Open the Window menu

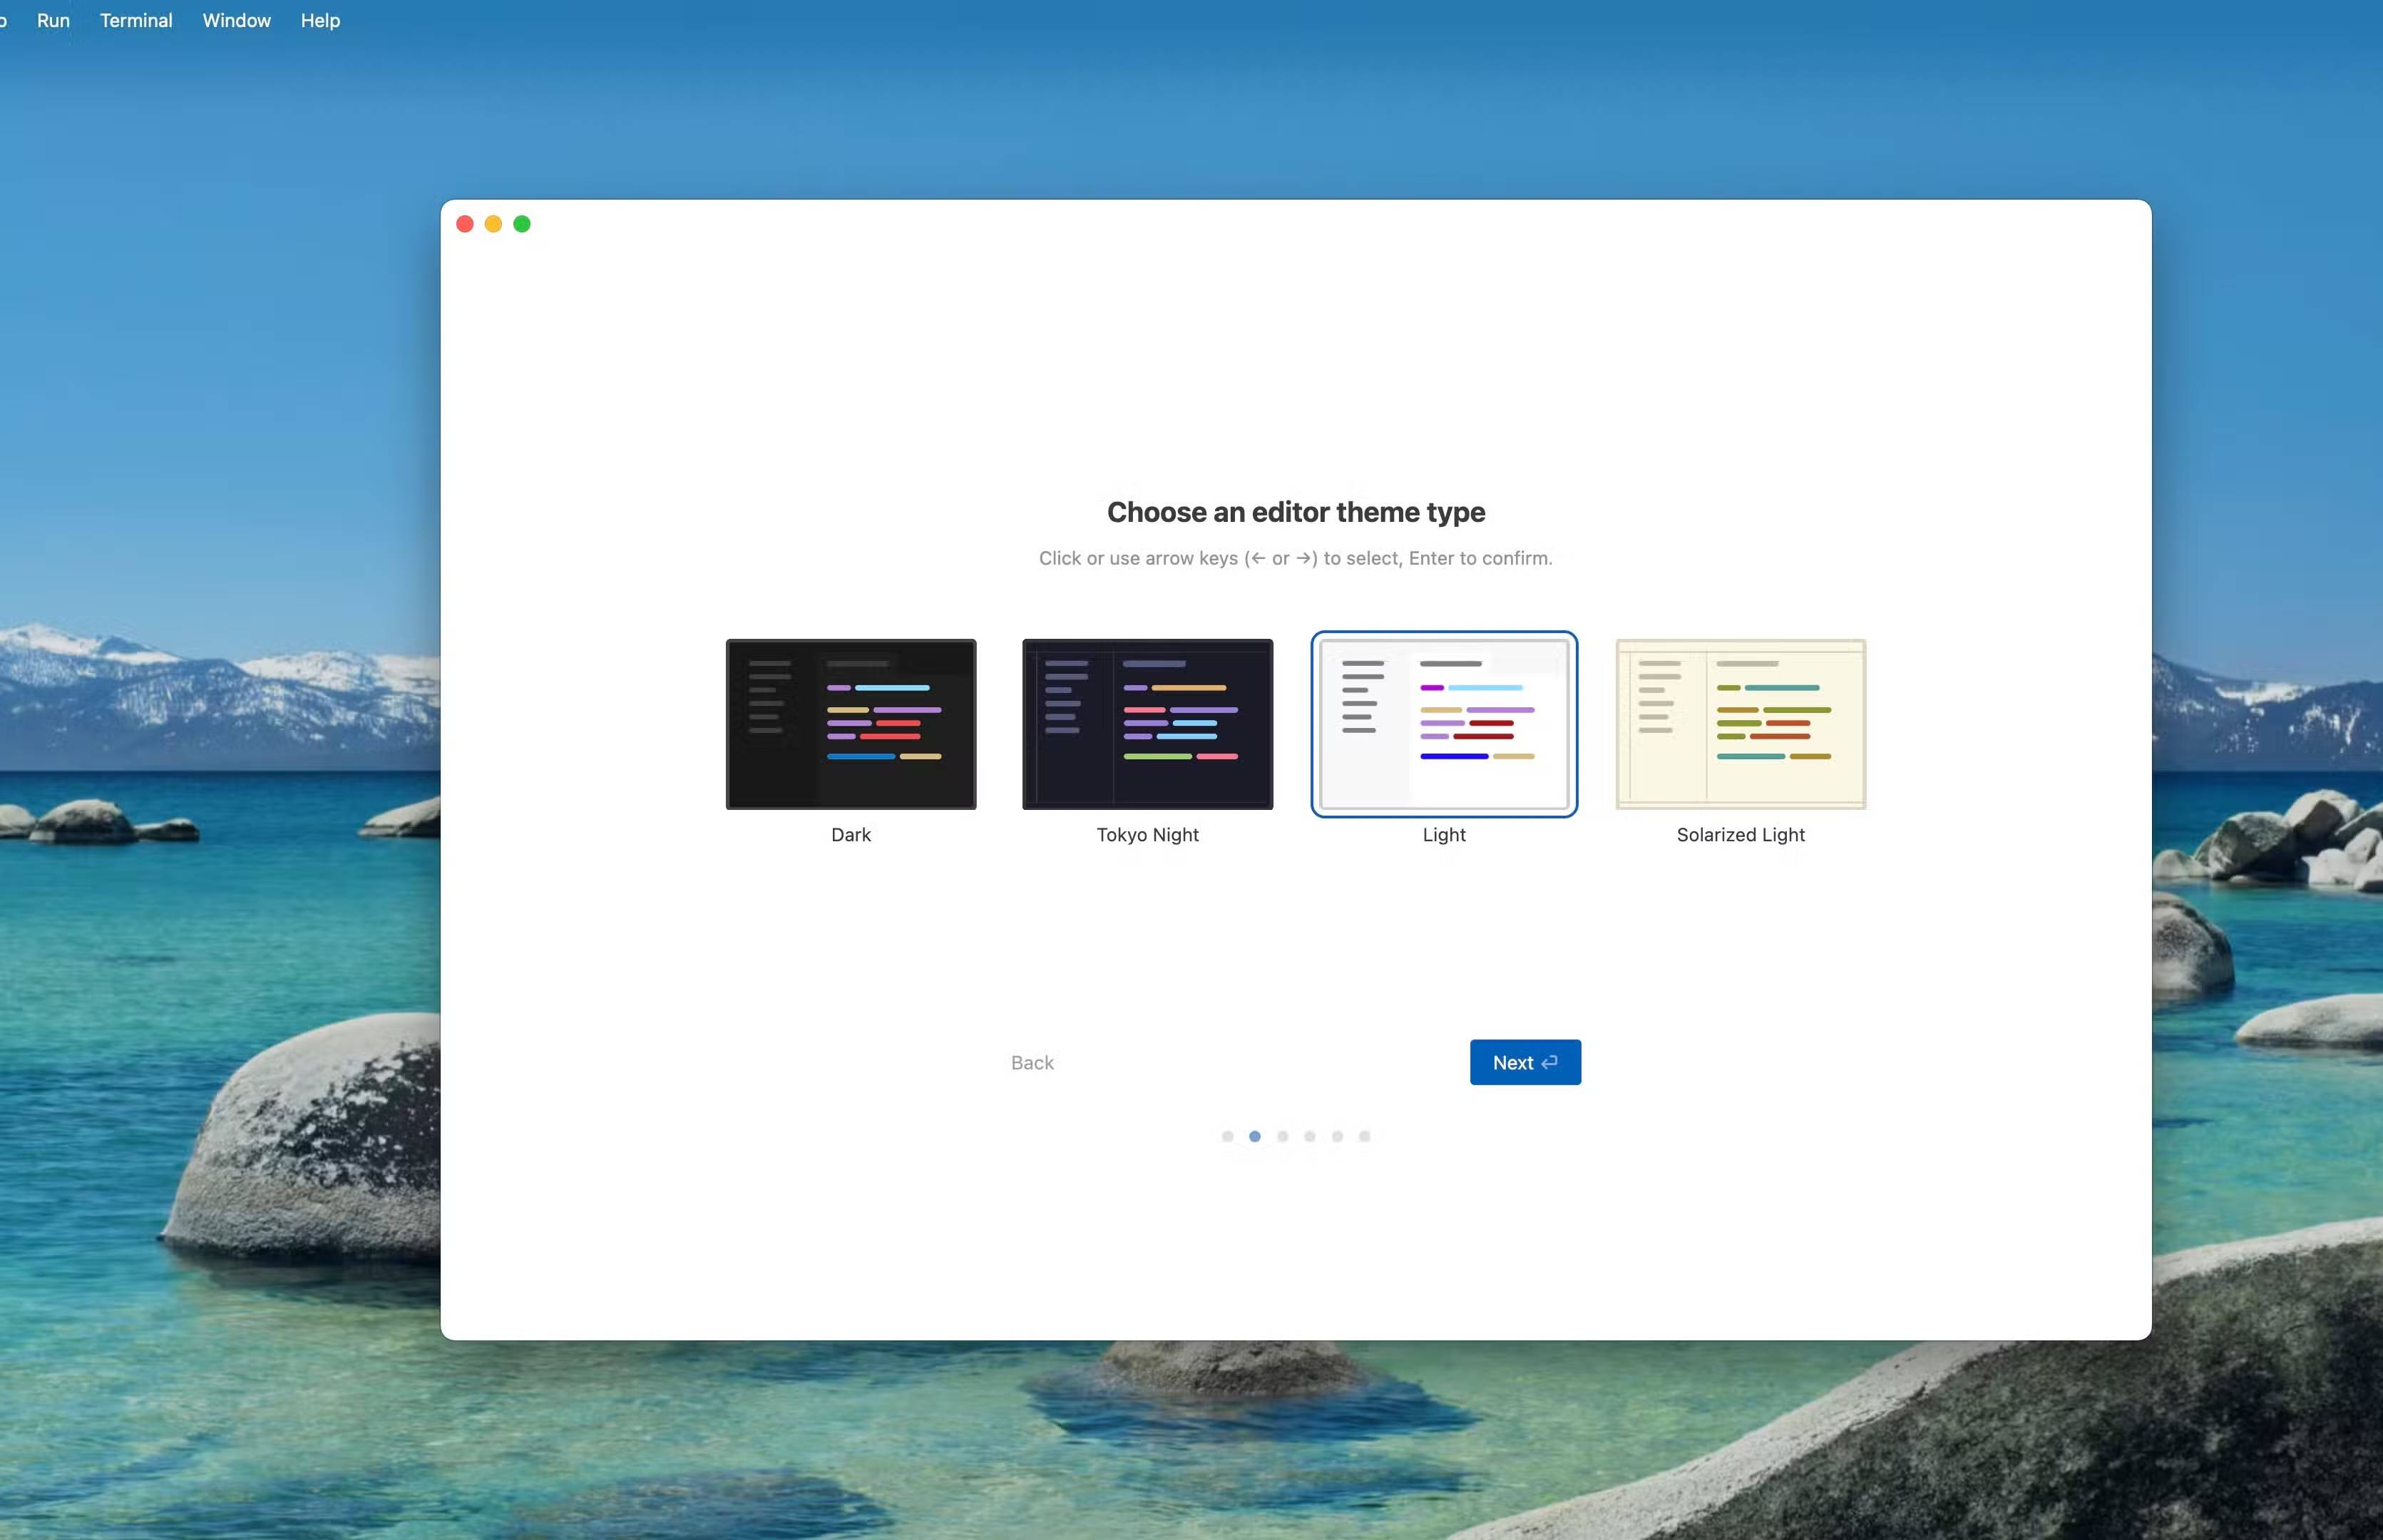[236, 20]
